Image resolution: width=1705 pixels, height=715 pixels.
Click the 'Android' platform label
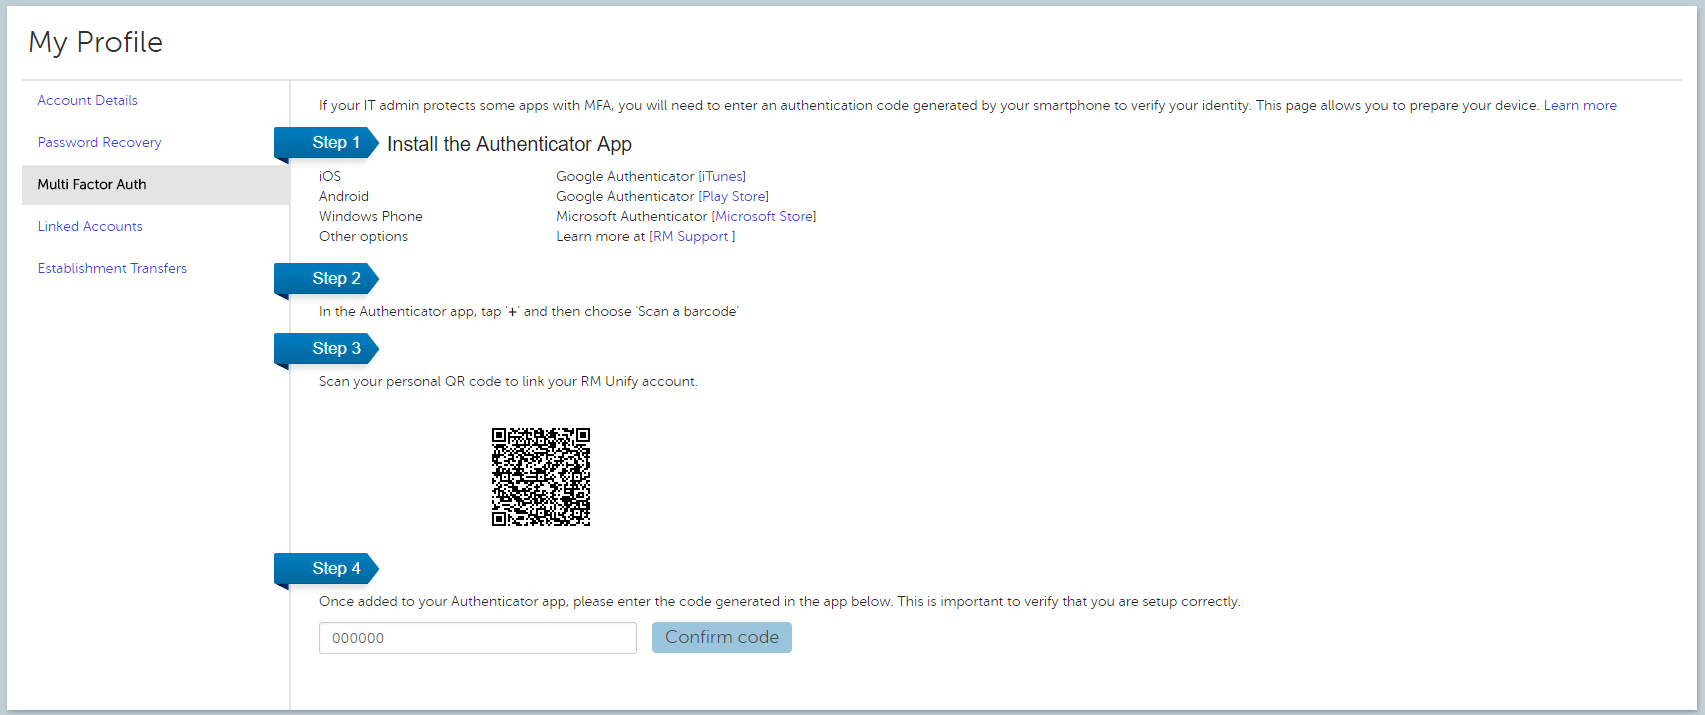344,196
